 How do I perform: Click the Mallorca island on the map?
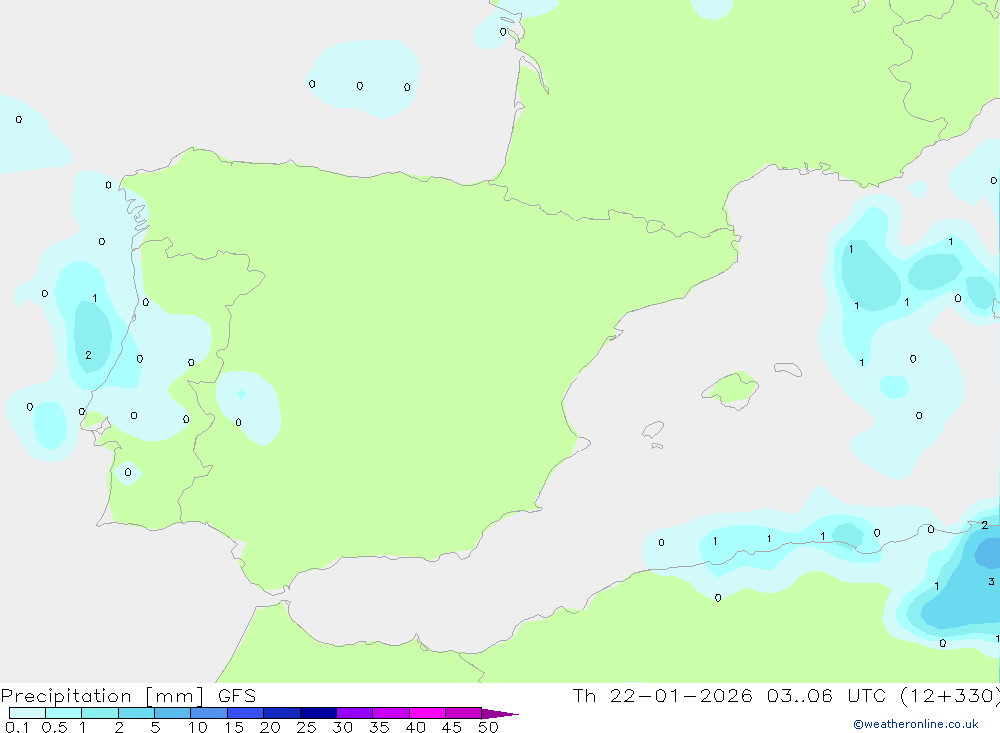pos(731,389)
